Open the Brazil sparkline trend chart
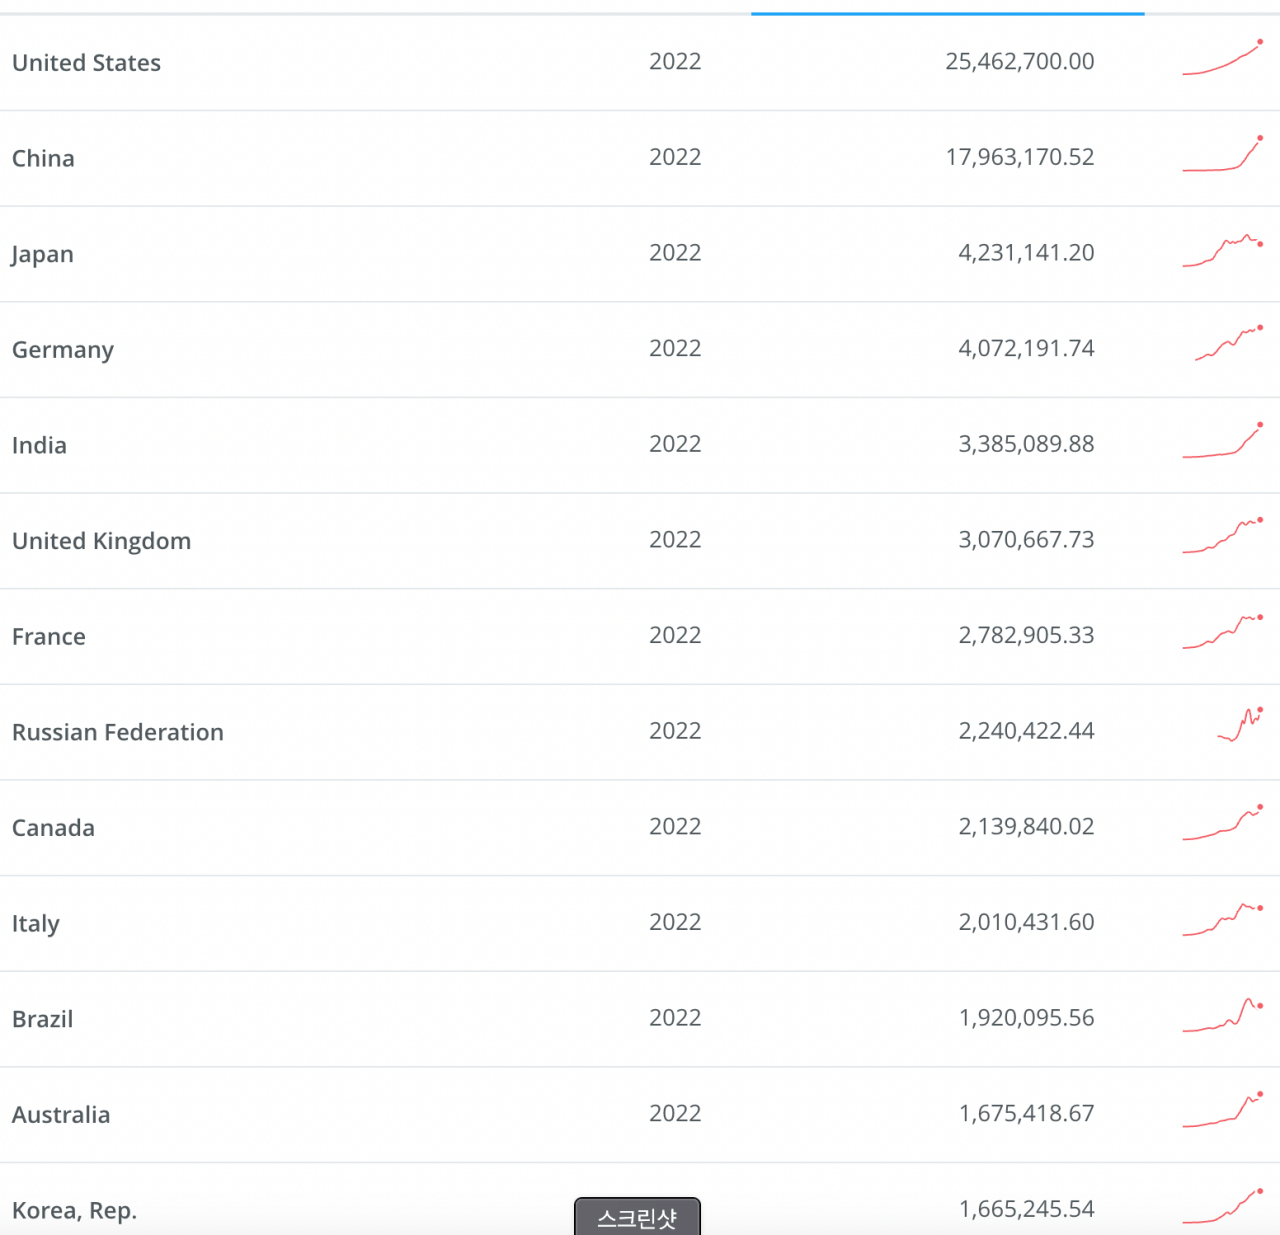Screen dimensions: 1280x1235 coord(1222,1015)
